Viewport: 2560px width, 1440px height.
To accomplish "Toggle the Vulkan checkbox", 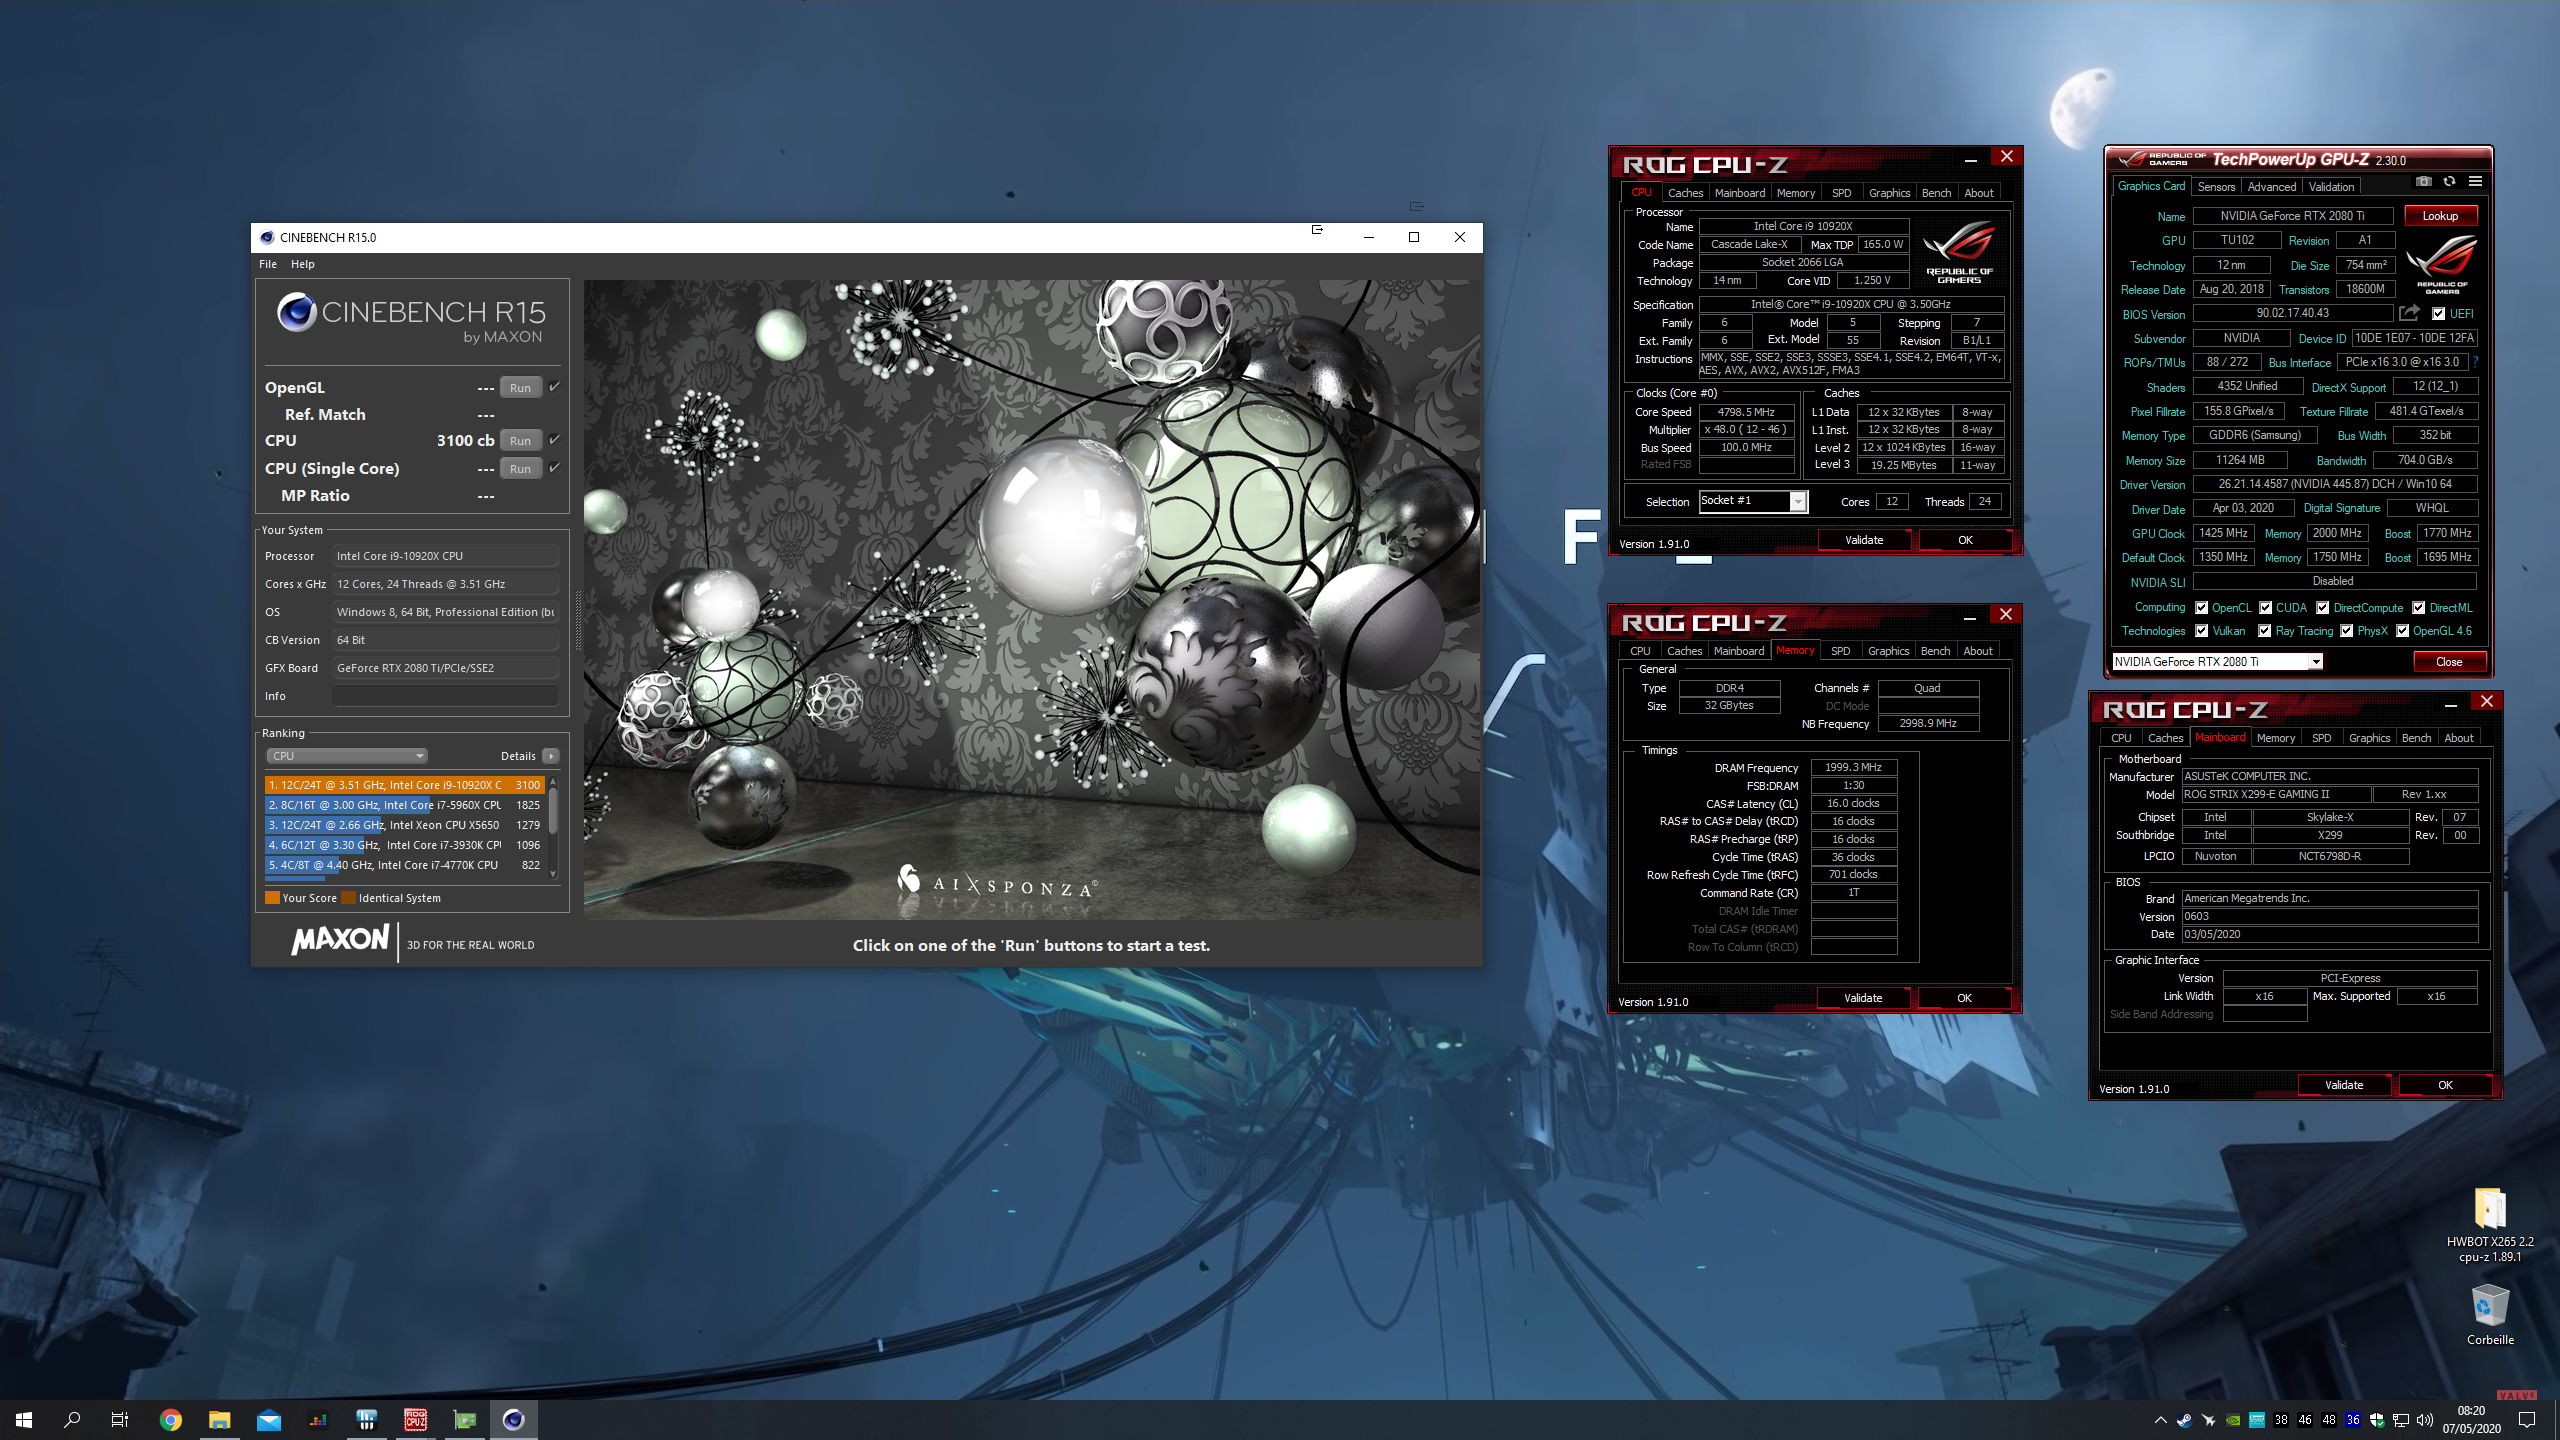I will point(2201,631).
